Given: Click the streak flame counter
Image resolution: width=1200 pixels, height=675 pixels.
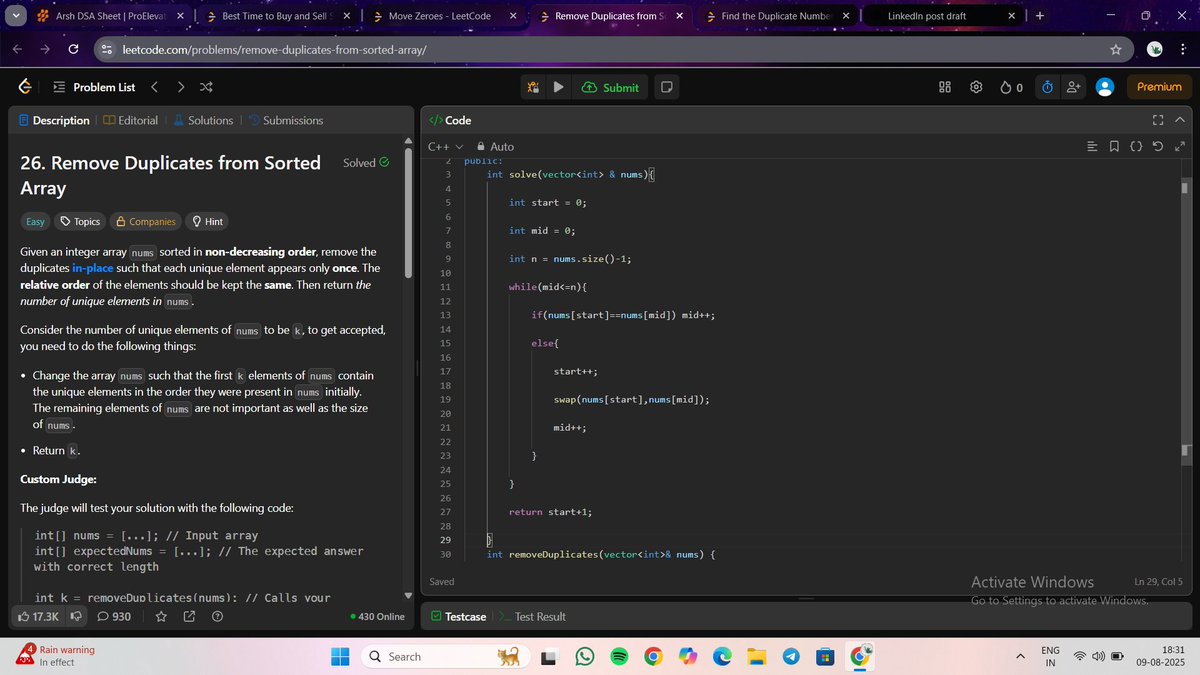Looking at the screenshot, I should tap(1011, 87).
